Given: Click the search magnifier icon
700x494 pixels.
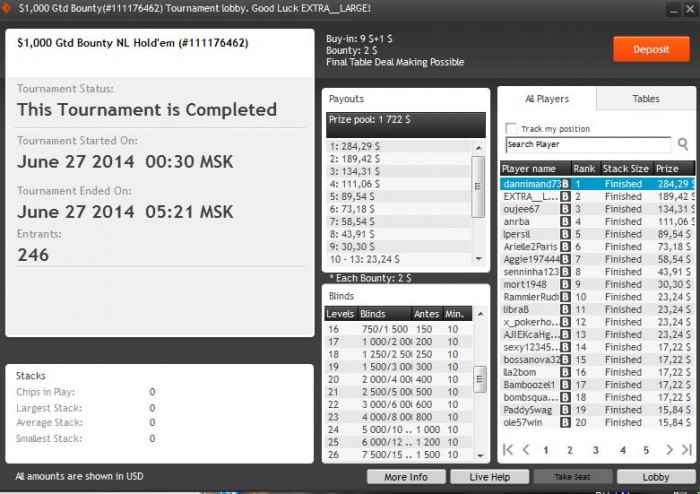Looking at the screenshot, I should tap(683, 144).
